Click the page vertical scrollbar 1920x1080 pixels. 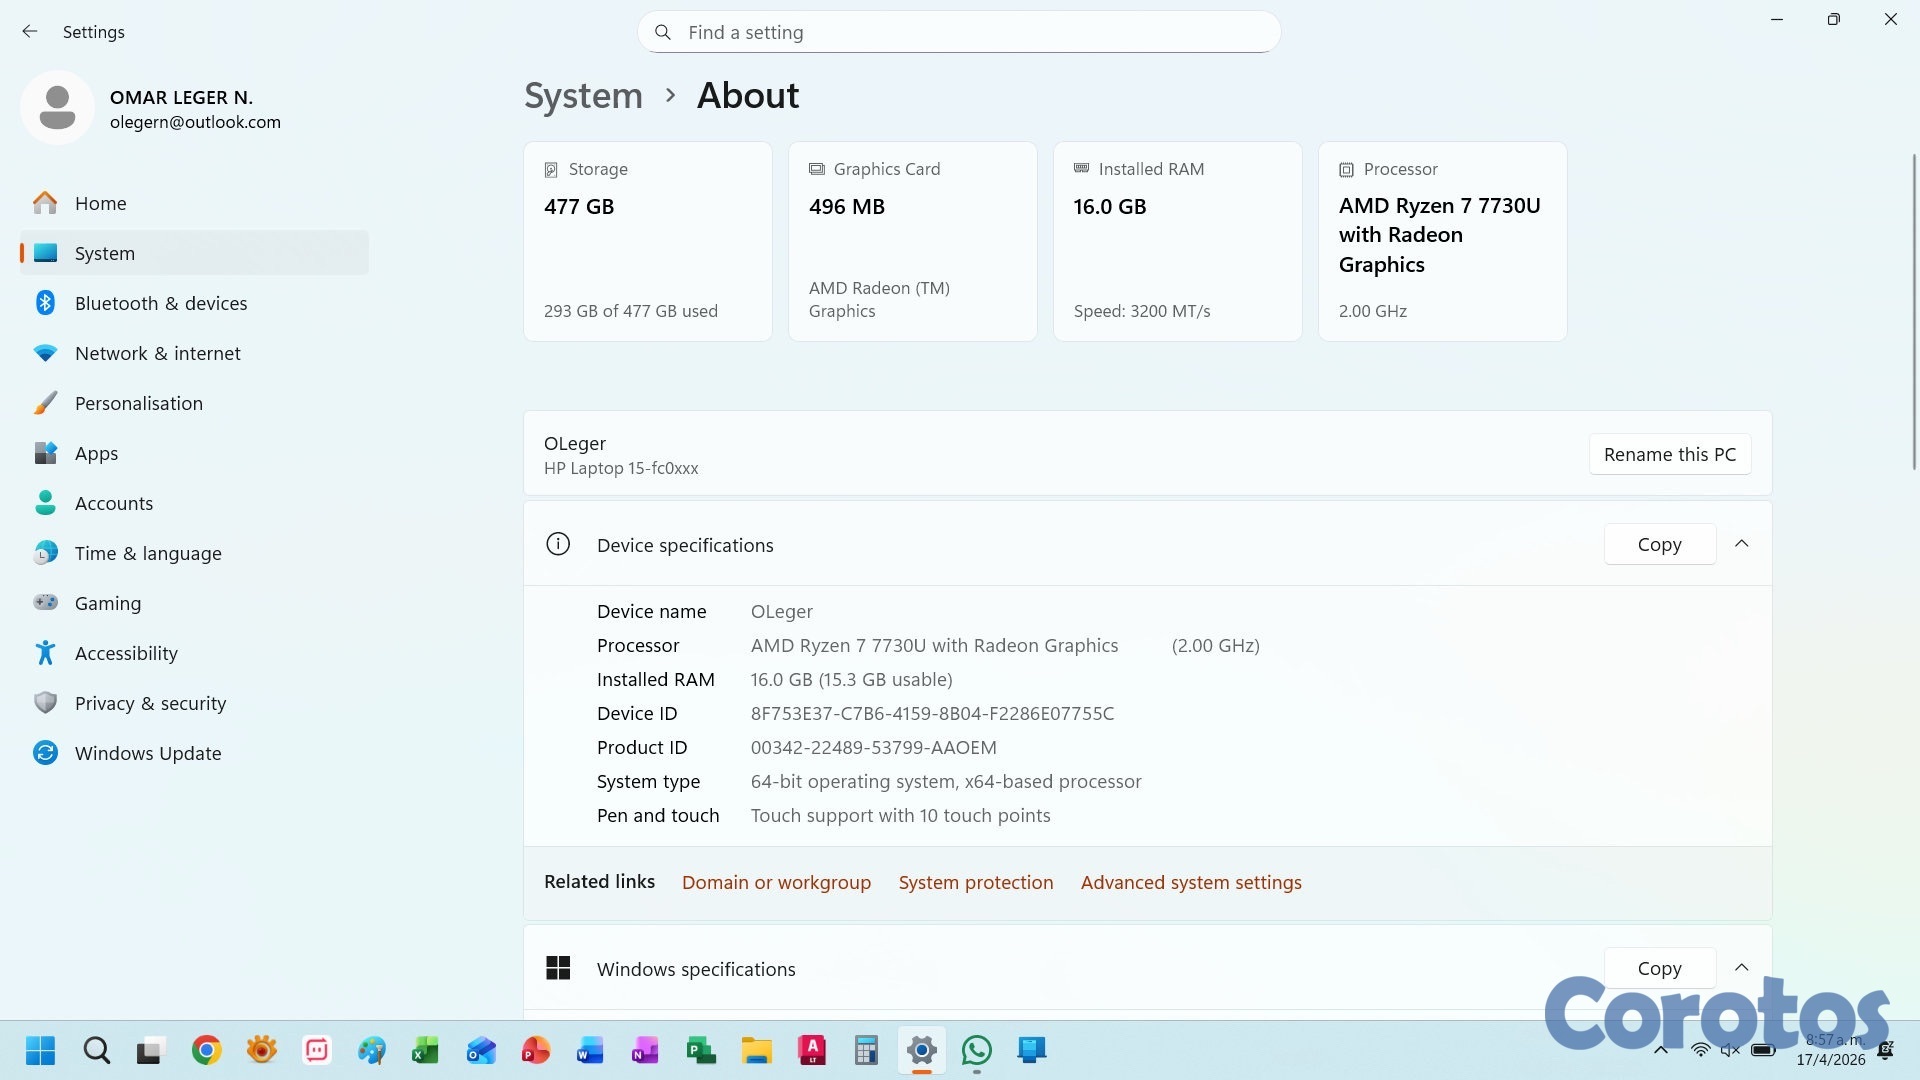pos(1914,310)
